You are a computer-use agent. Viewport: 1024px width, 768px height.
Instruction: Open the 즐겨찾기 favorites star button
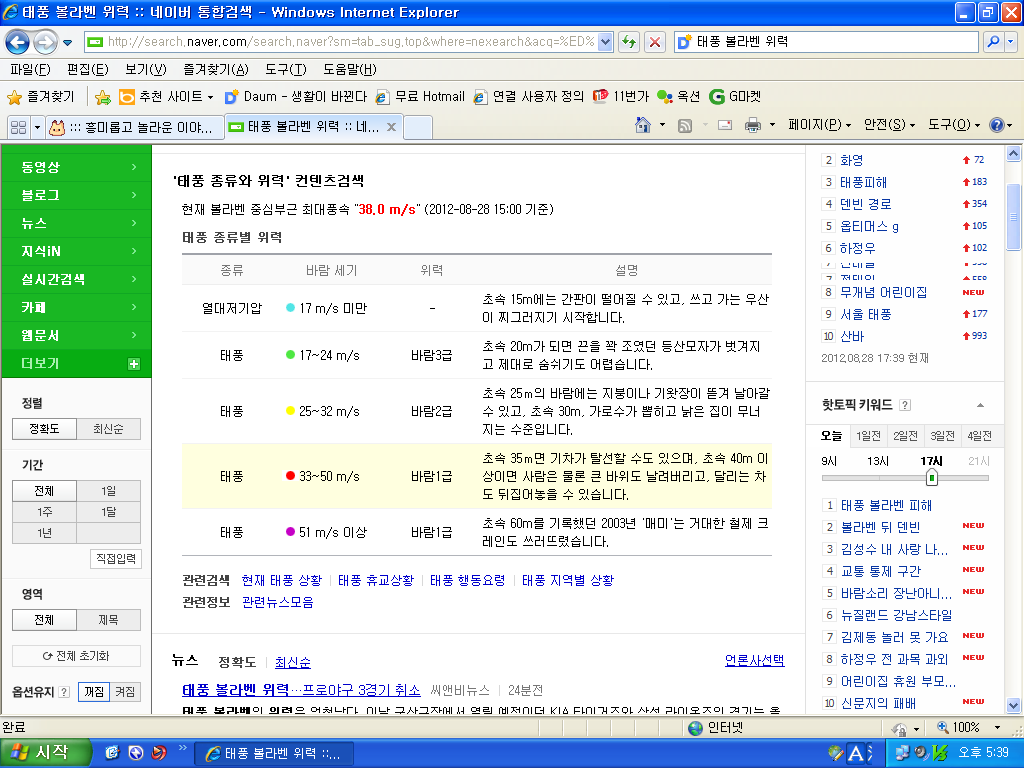41,97
